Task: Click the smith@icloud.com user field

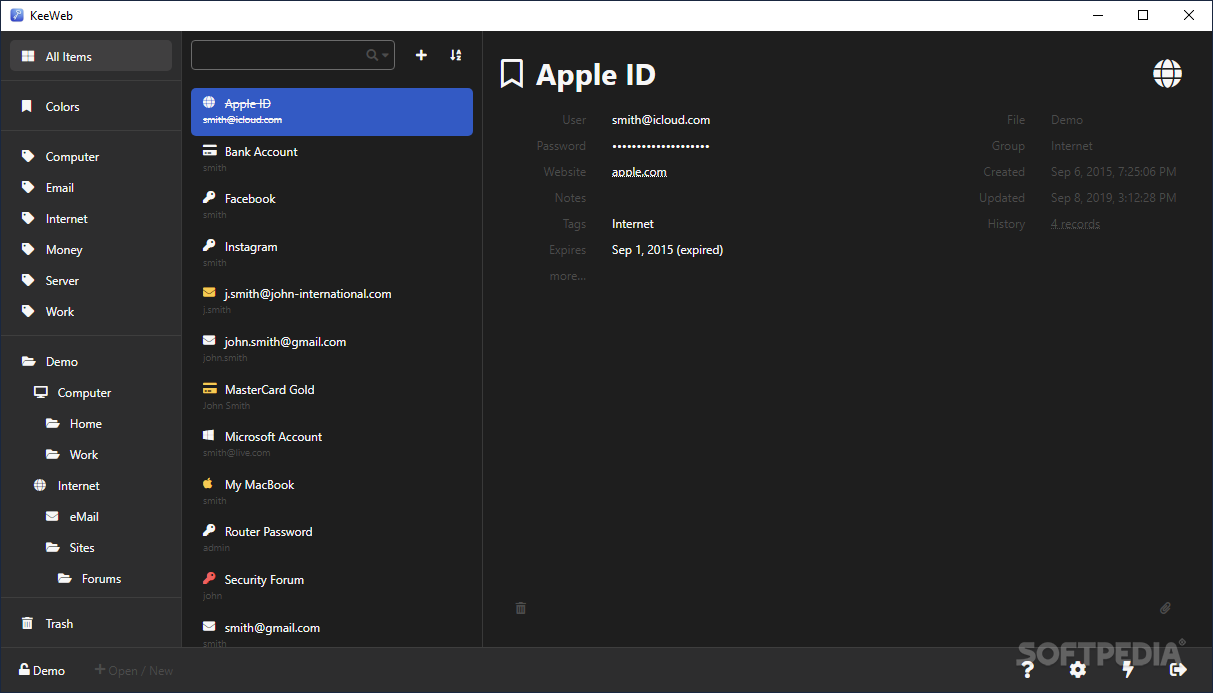Action: pos(661,120)
